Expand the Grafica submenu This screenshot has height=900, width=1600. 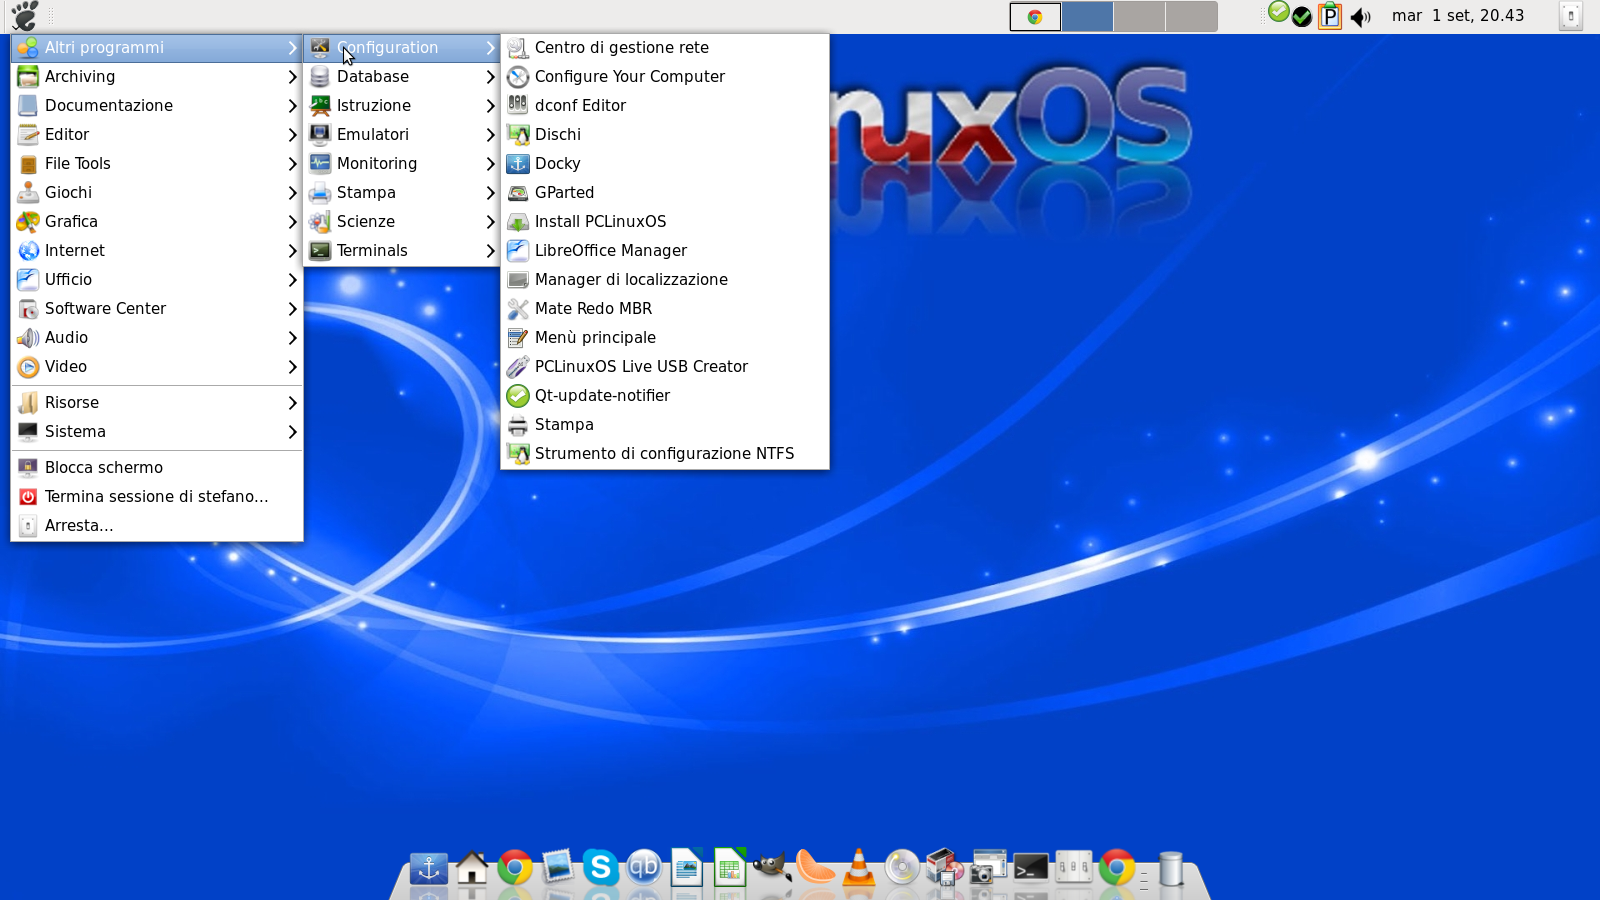(x=157, y=222)
